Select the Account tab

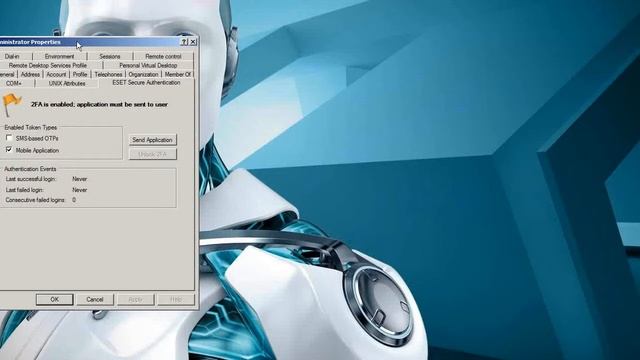(x=56, y=74)
